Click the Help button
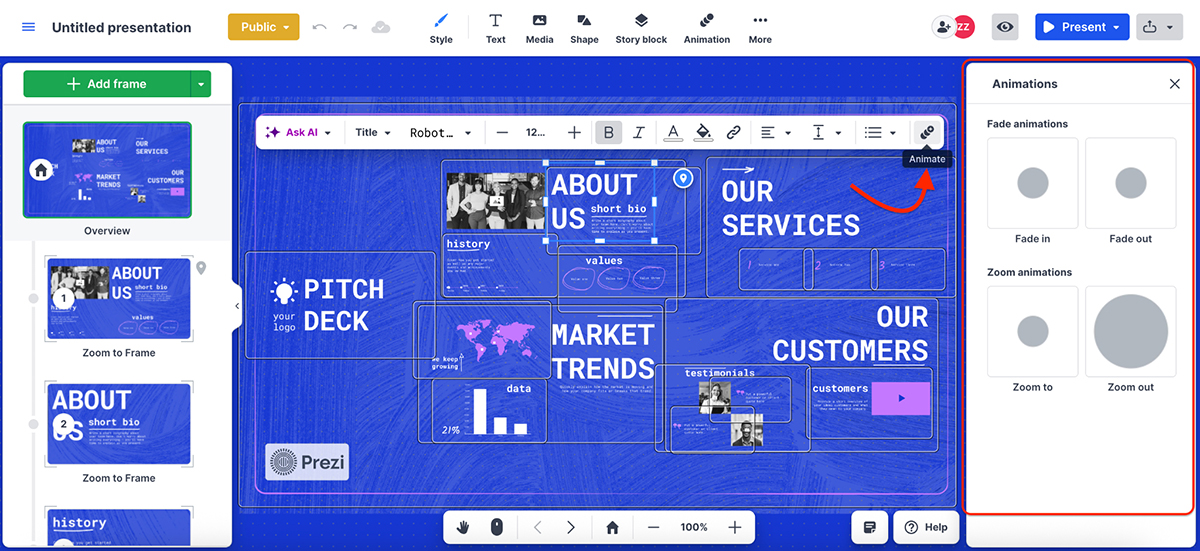 tap(926, 527)
